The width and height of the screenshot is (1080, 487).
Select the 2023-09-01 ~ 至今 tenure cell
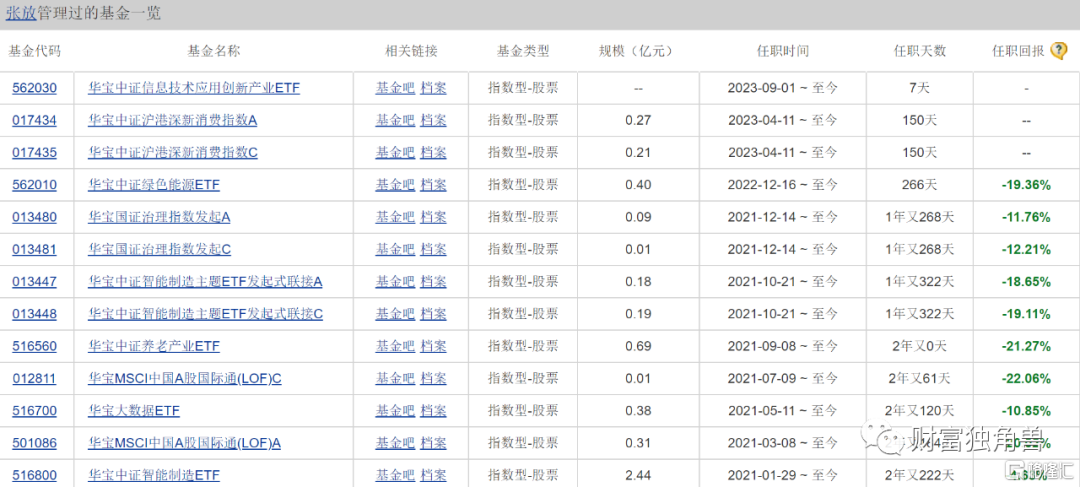(x=782, y=88)
